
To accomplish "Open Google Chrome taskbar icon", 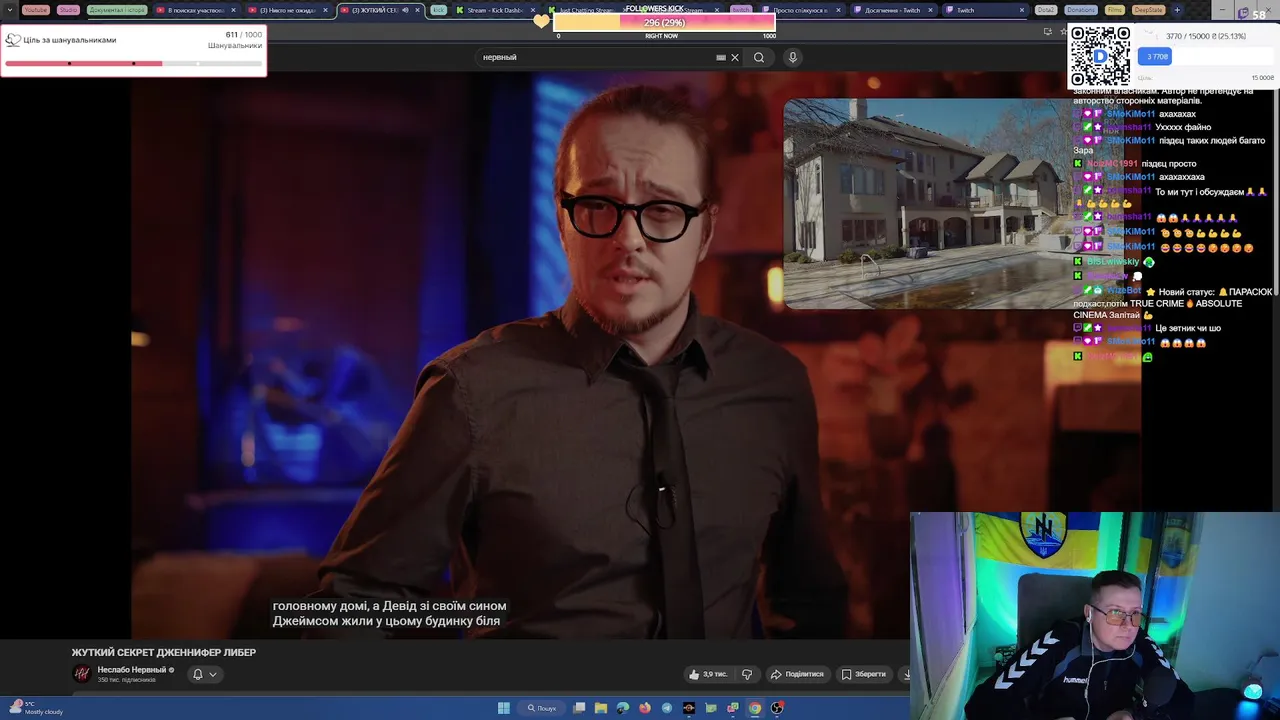I will [x=755, y=708].
